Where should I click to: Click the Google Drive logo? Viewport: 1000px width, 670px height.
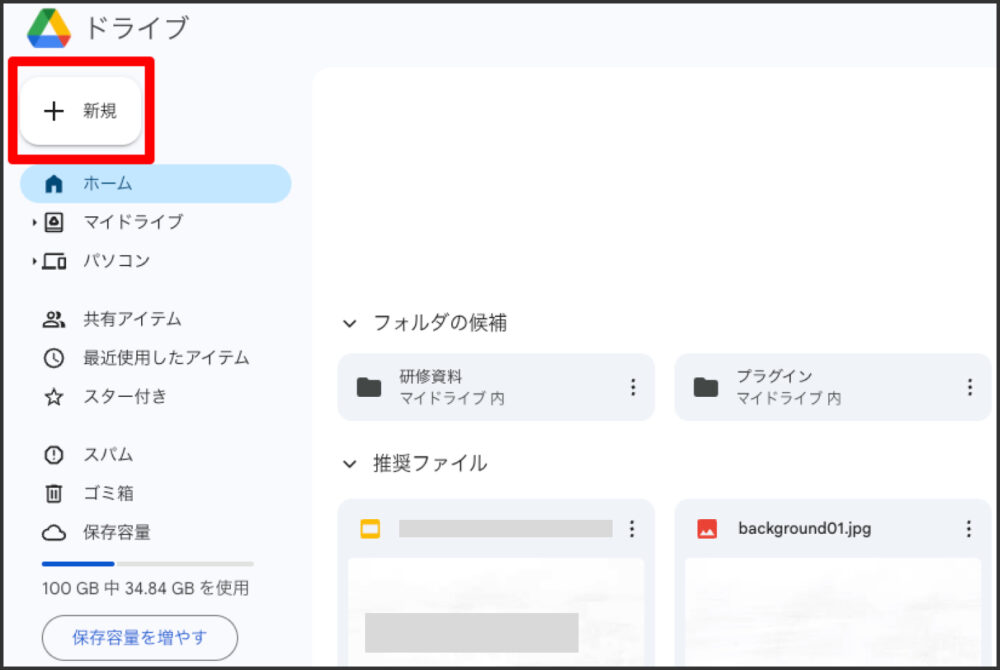(x=48, y=27)
